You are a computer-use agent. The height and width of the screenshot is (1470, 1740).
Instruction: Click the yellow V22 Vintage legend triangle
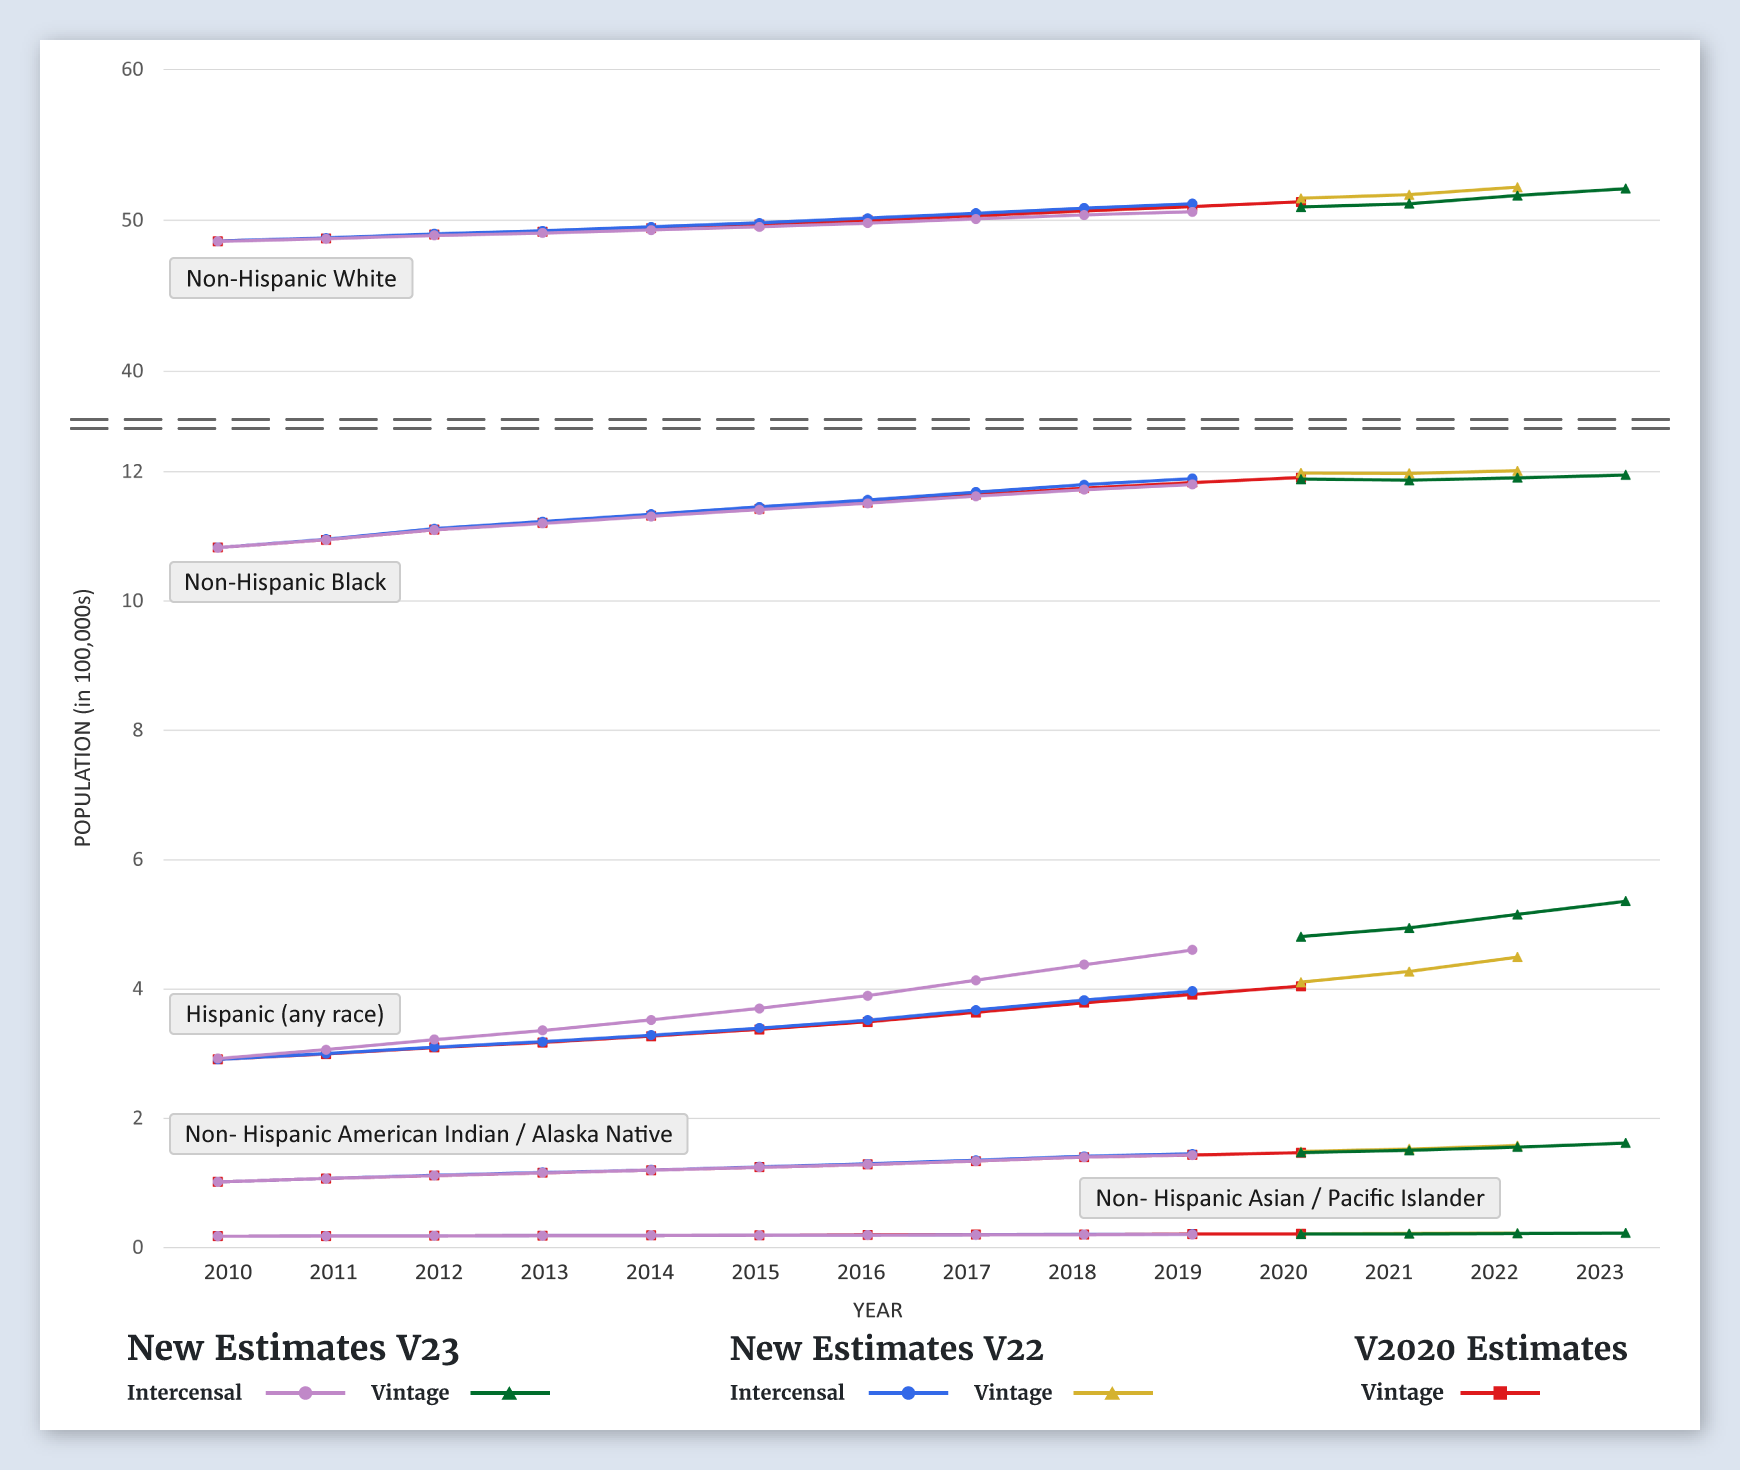point(1112,1393)
